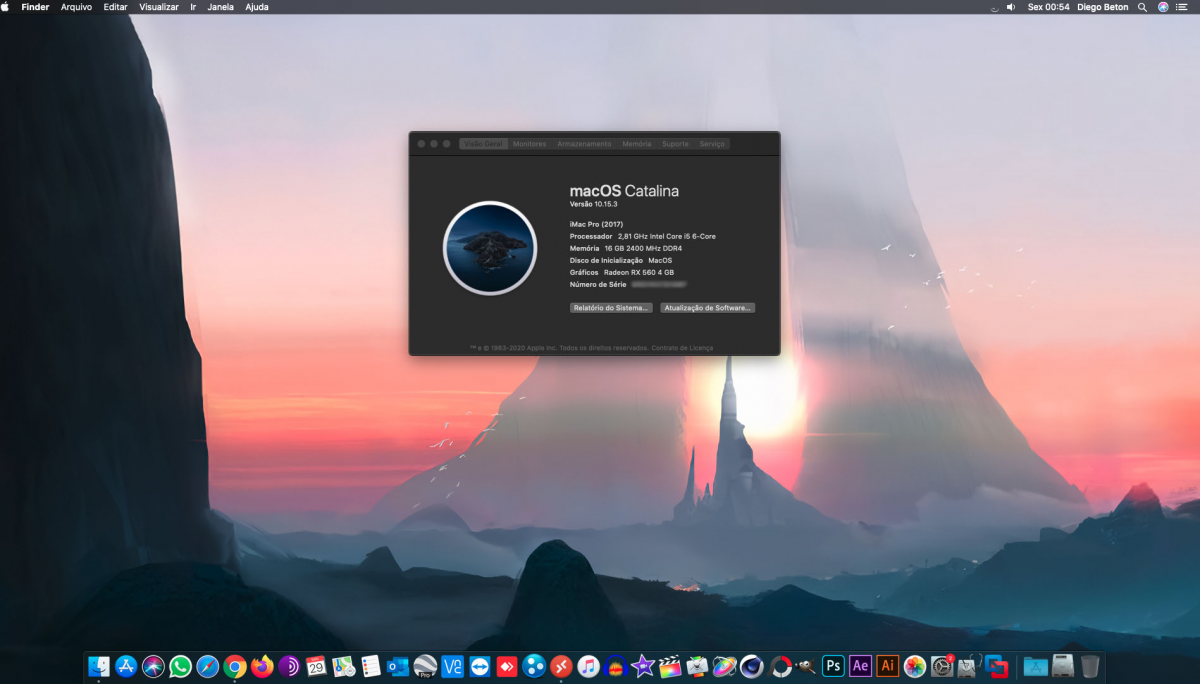The image size is (1200, 684).
Task: Click the Atualização de Software button
Action: pos(707,308)
